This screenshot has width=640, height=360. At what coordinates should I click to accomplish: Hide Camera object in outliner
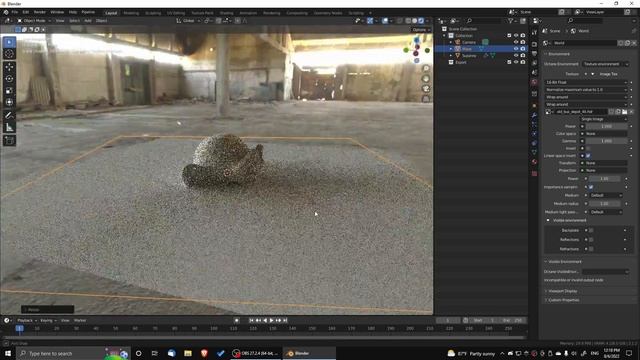516,42
